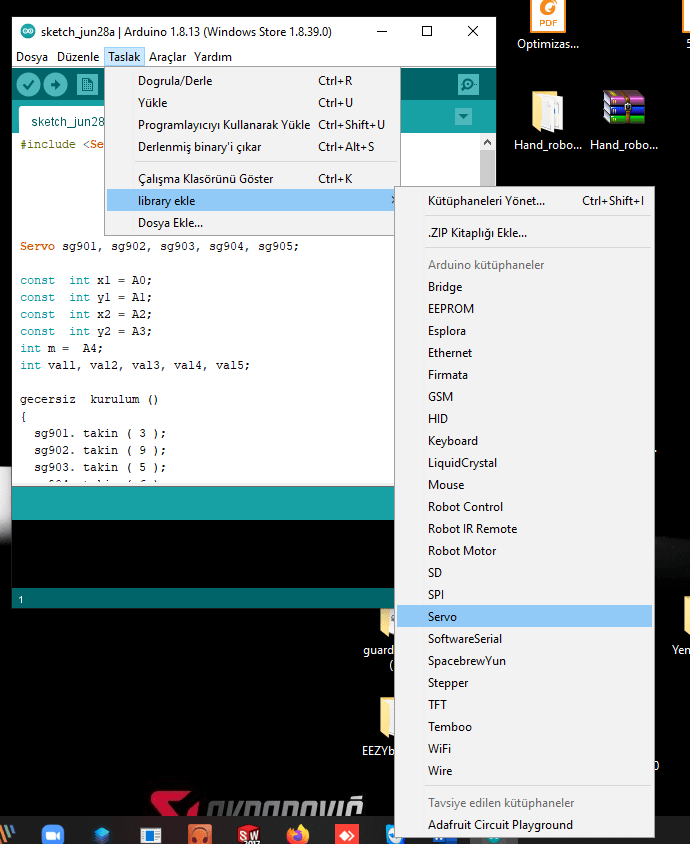The image size is (690, 844).
Task: Open the Dosya menu
Action: pyautogui.click(x=32, y=57)
